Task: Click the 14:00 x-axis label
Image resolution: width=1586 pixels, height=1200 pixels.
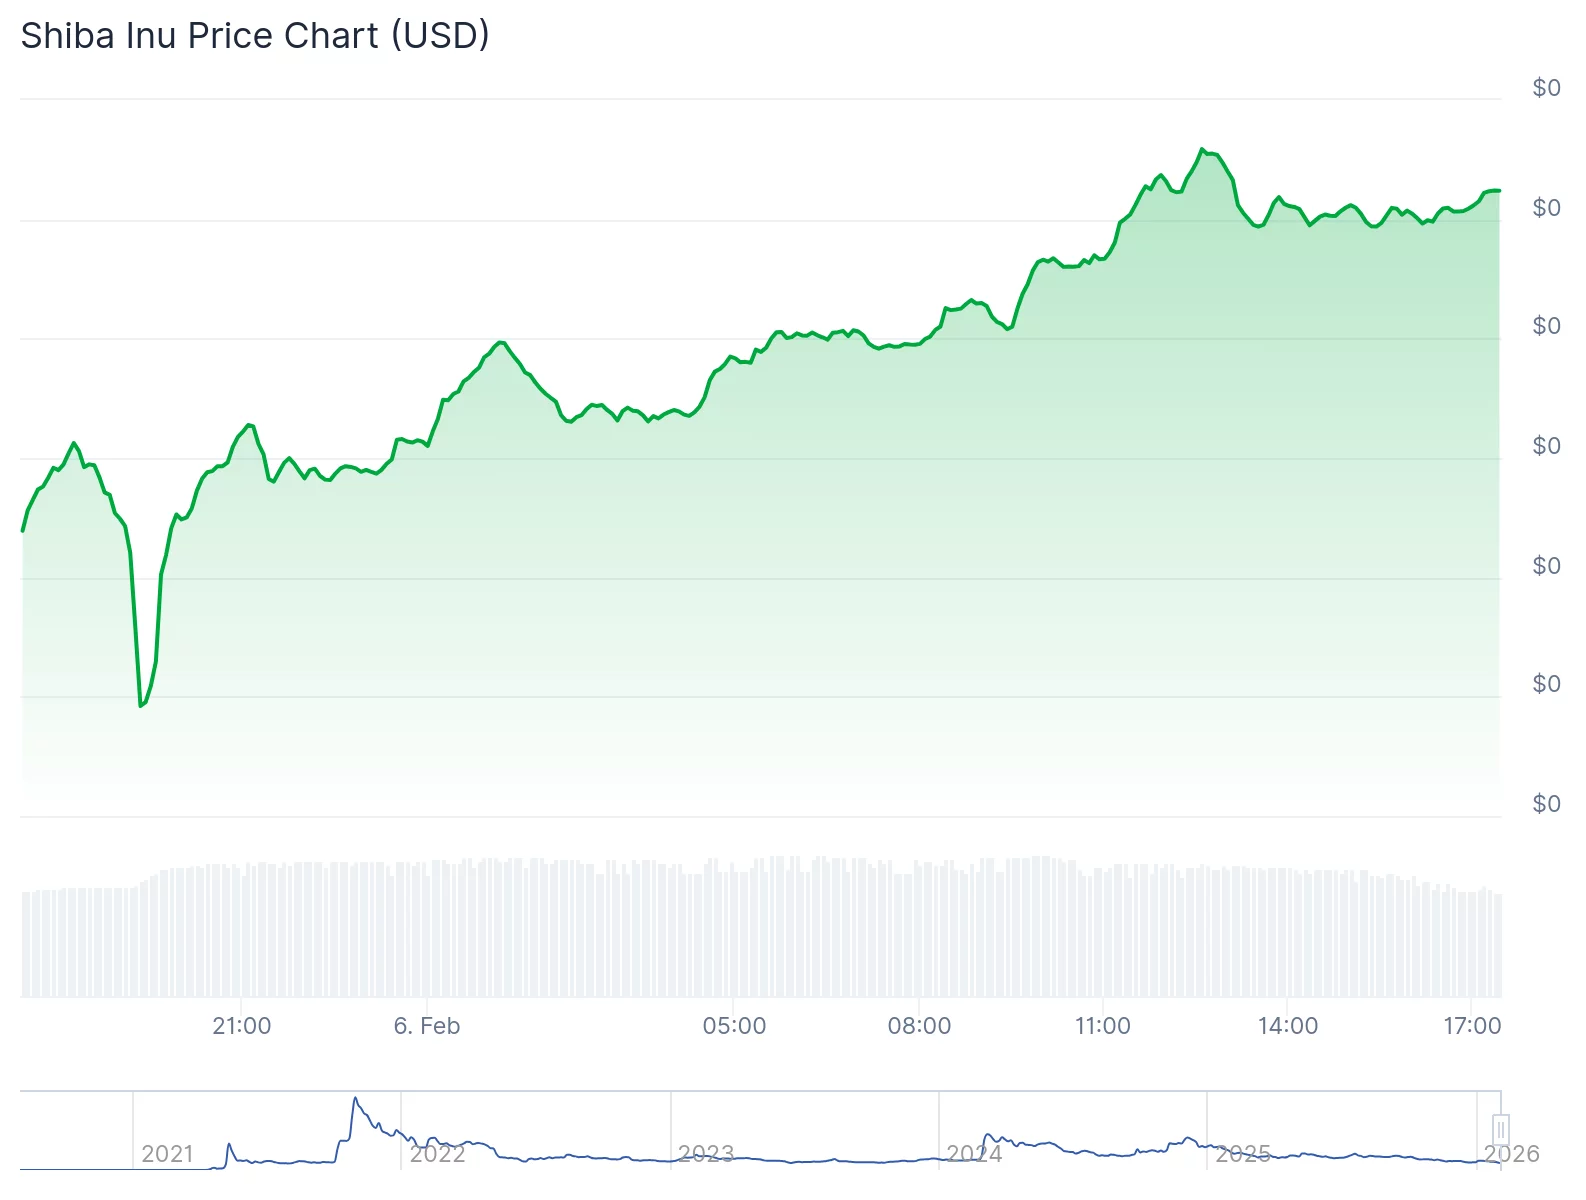Action: pyautogui.click(x=1288, y=1026)
